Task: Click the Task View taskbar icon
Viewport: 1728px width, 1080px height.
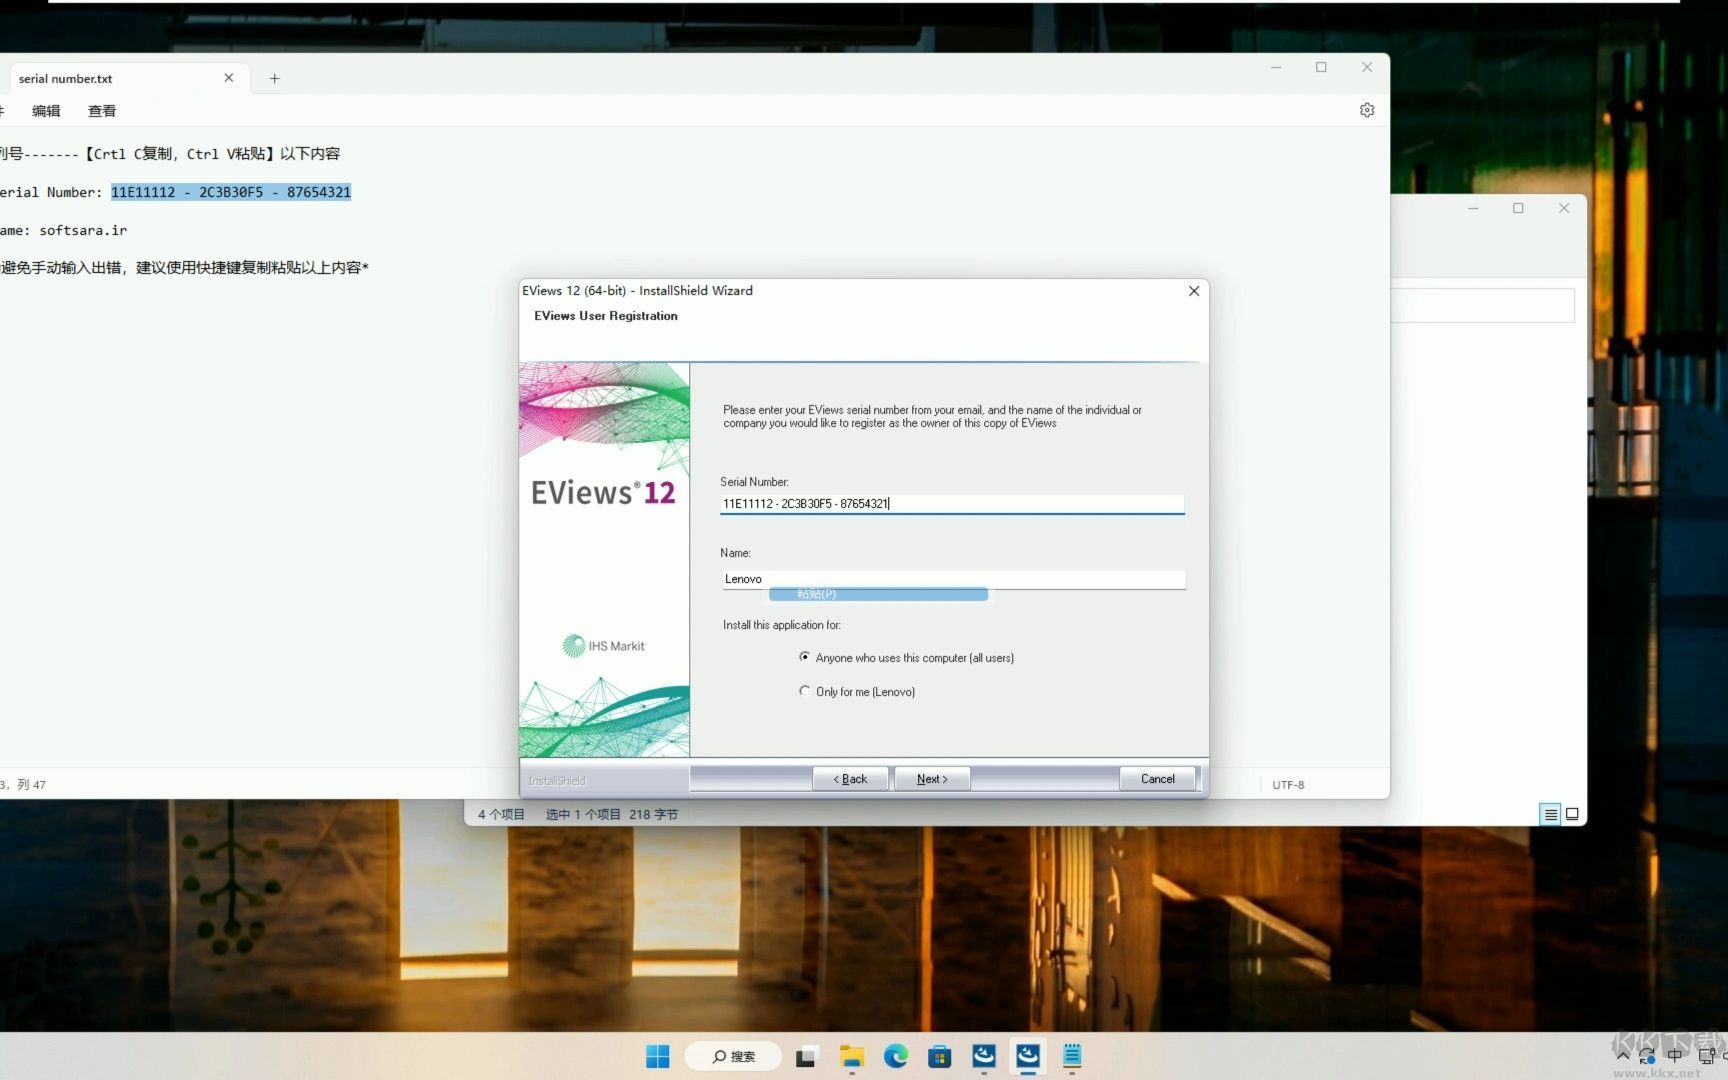Action: point(806,1056)
